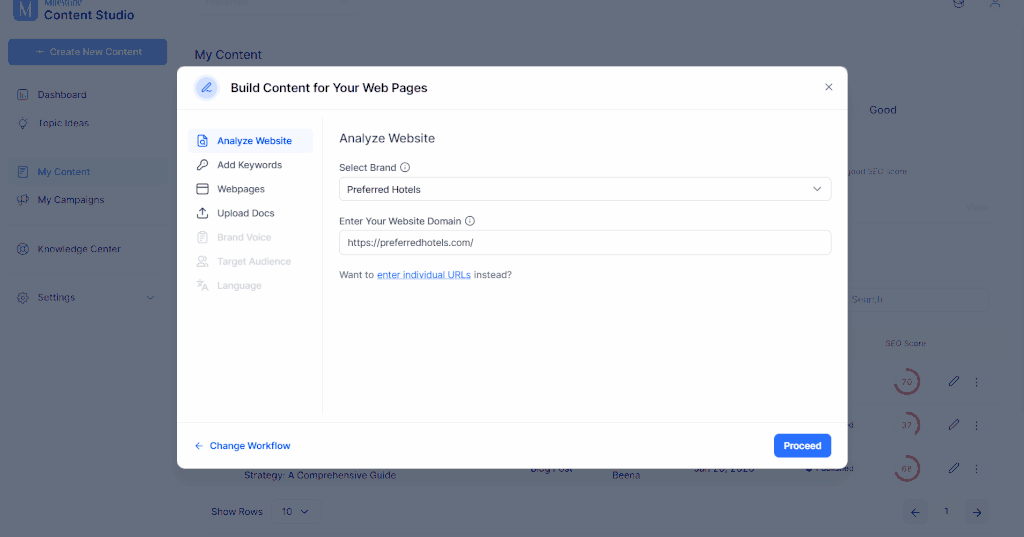Click the Settings gear icon in sidebar

[x=23, y=297]
